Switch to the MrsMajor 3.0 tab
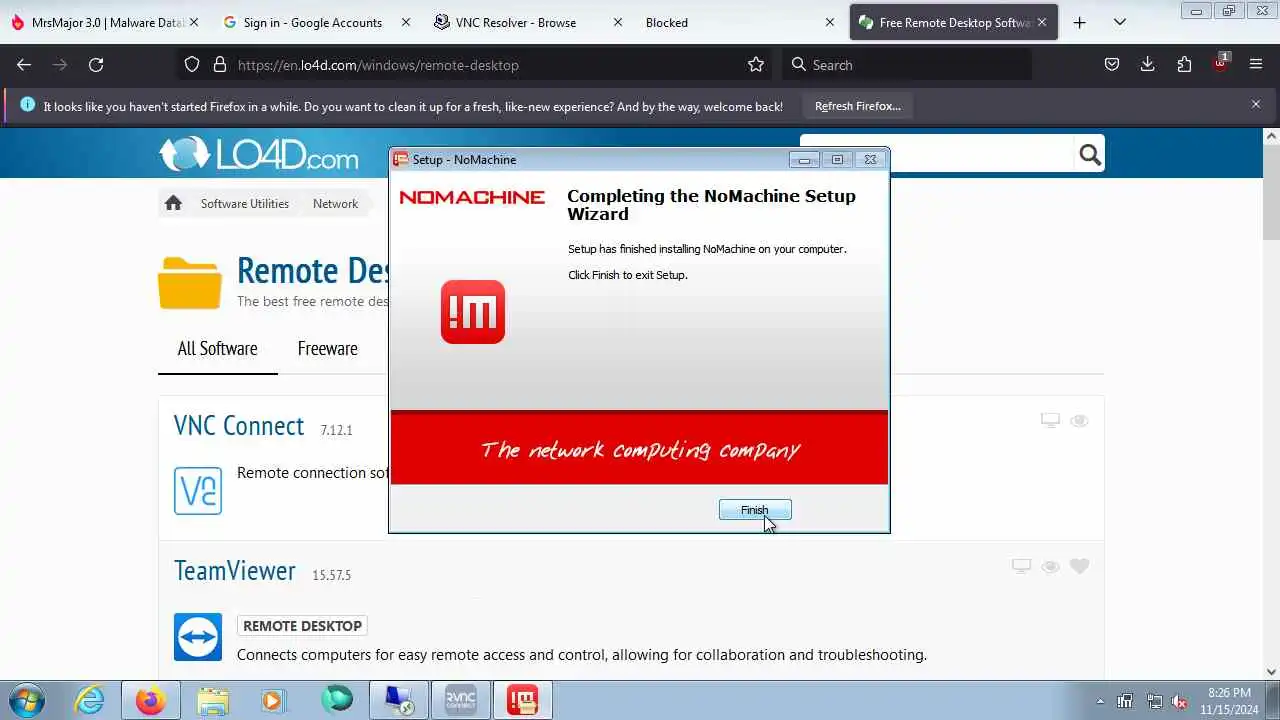Screen dimensions: 1280x720 click(104, 22)
